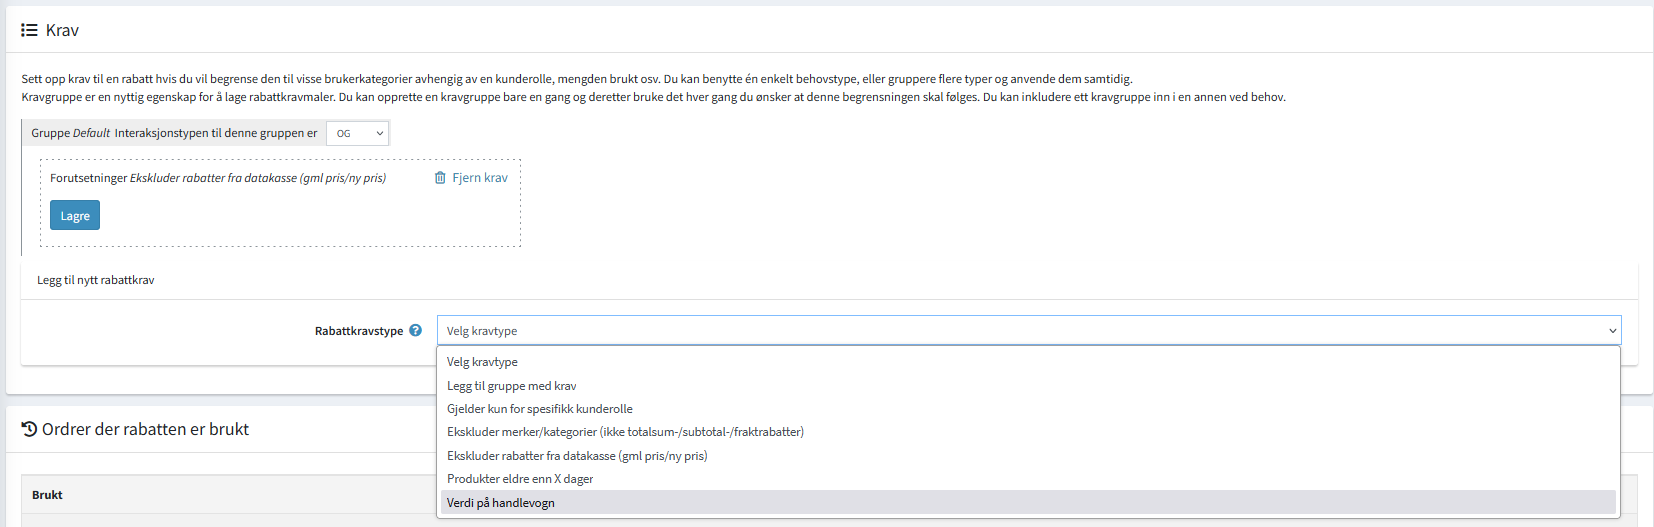The height and width of the screenshot is (527, 1654).
Task: Open the OG interaction type dropdown
Action: tap(357, 133)
